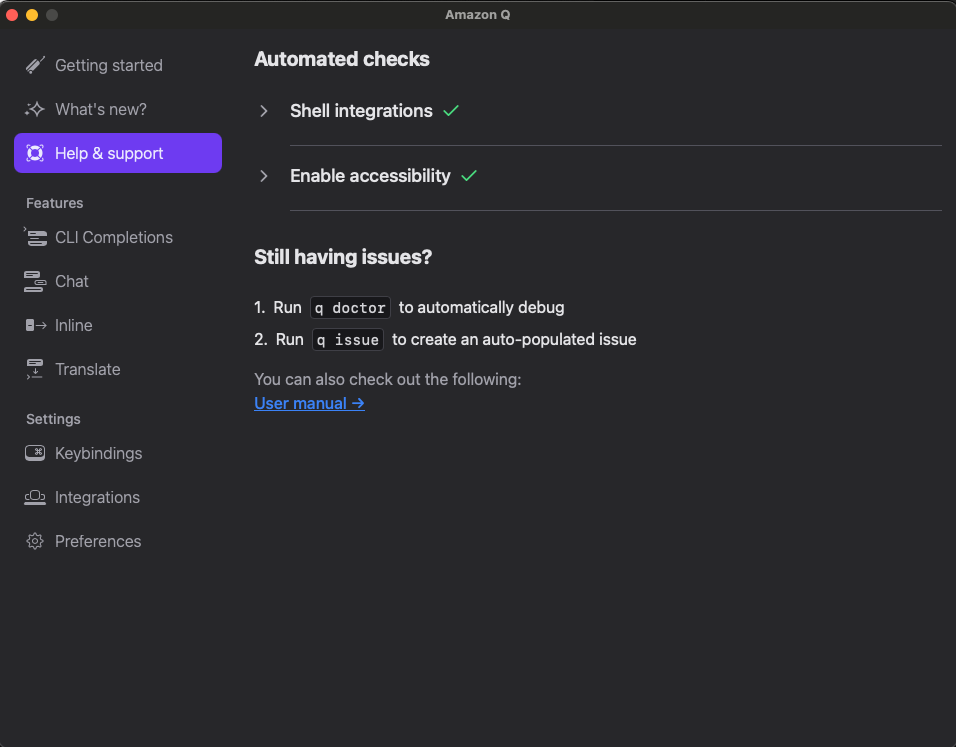
Task: Close the Amazon Q window
Action: pyautogui.click(x=12, y=15)
